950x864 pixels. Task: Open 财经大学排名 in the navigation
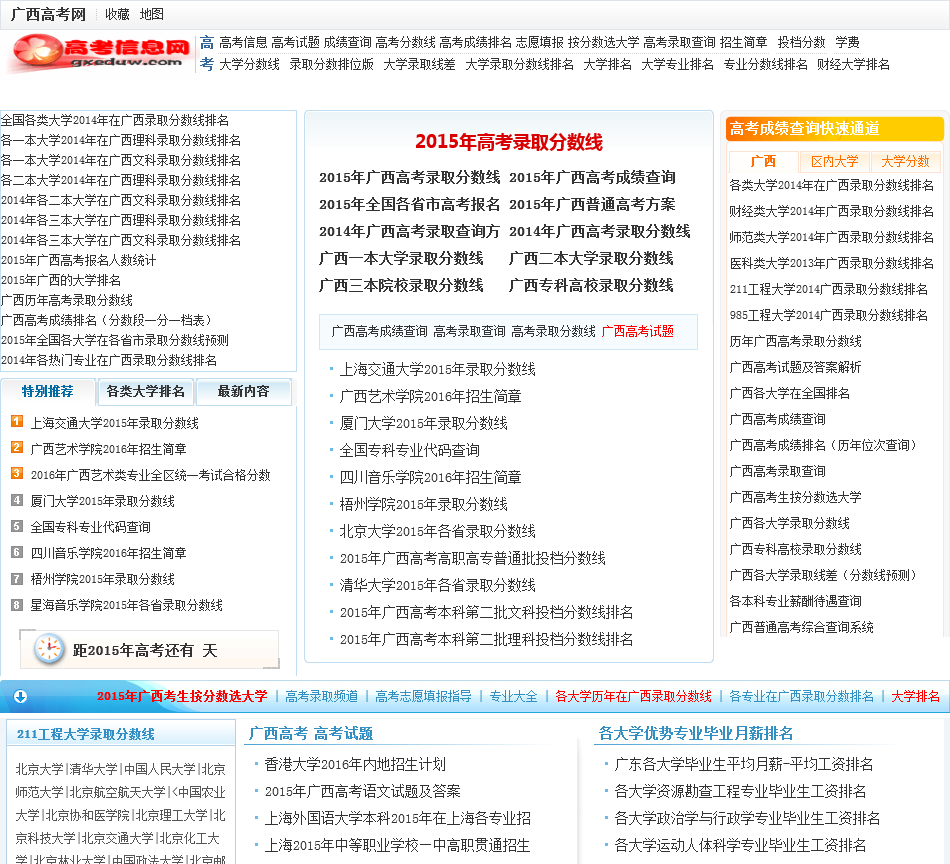853,64
